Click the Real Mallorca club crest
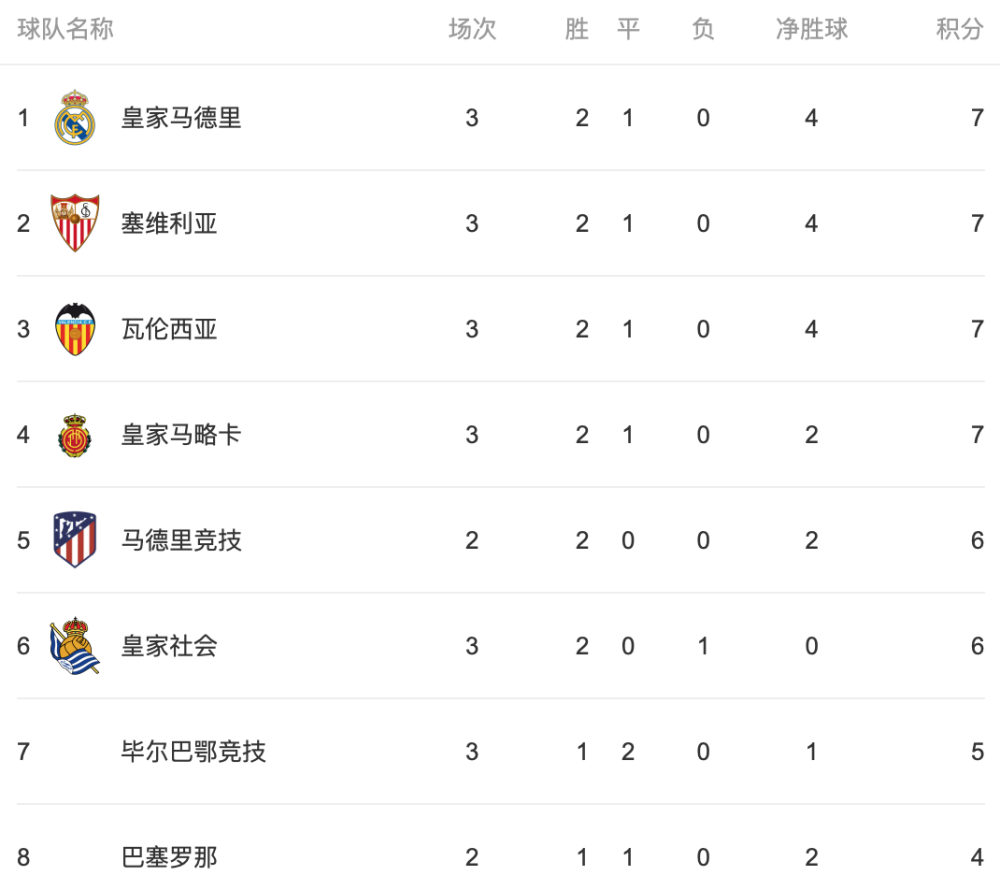The width and height of the screenshot is (1000, 890). coord(75,435)
